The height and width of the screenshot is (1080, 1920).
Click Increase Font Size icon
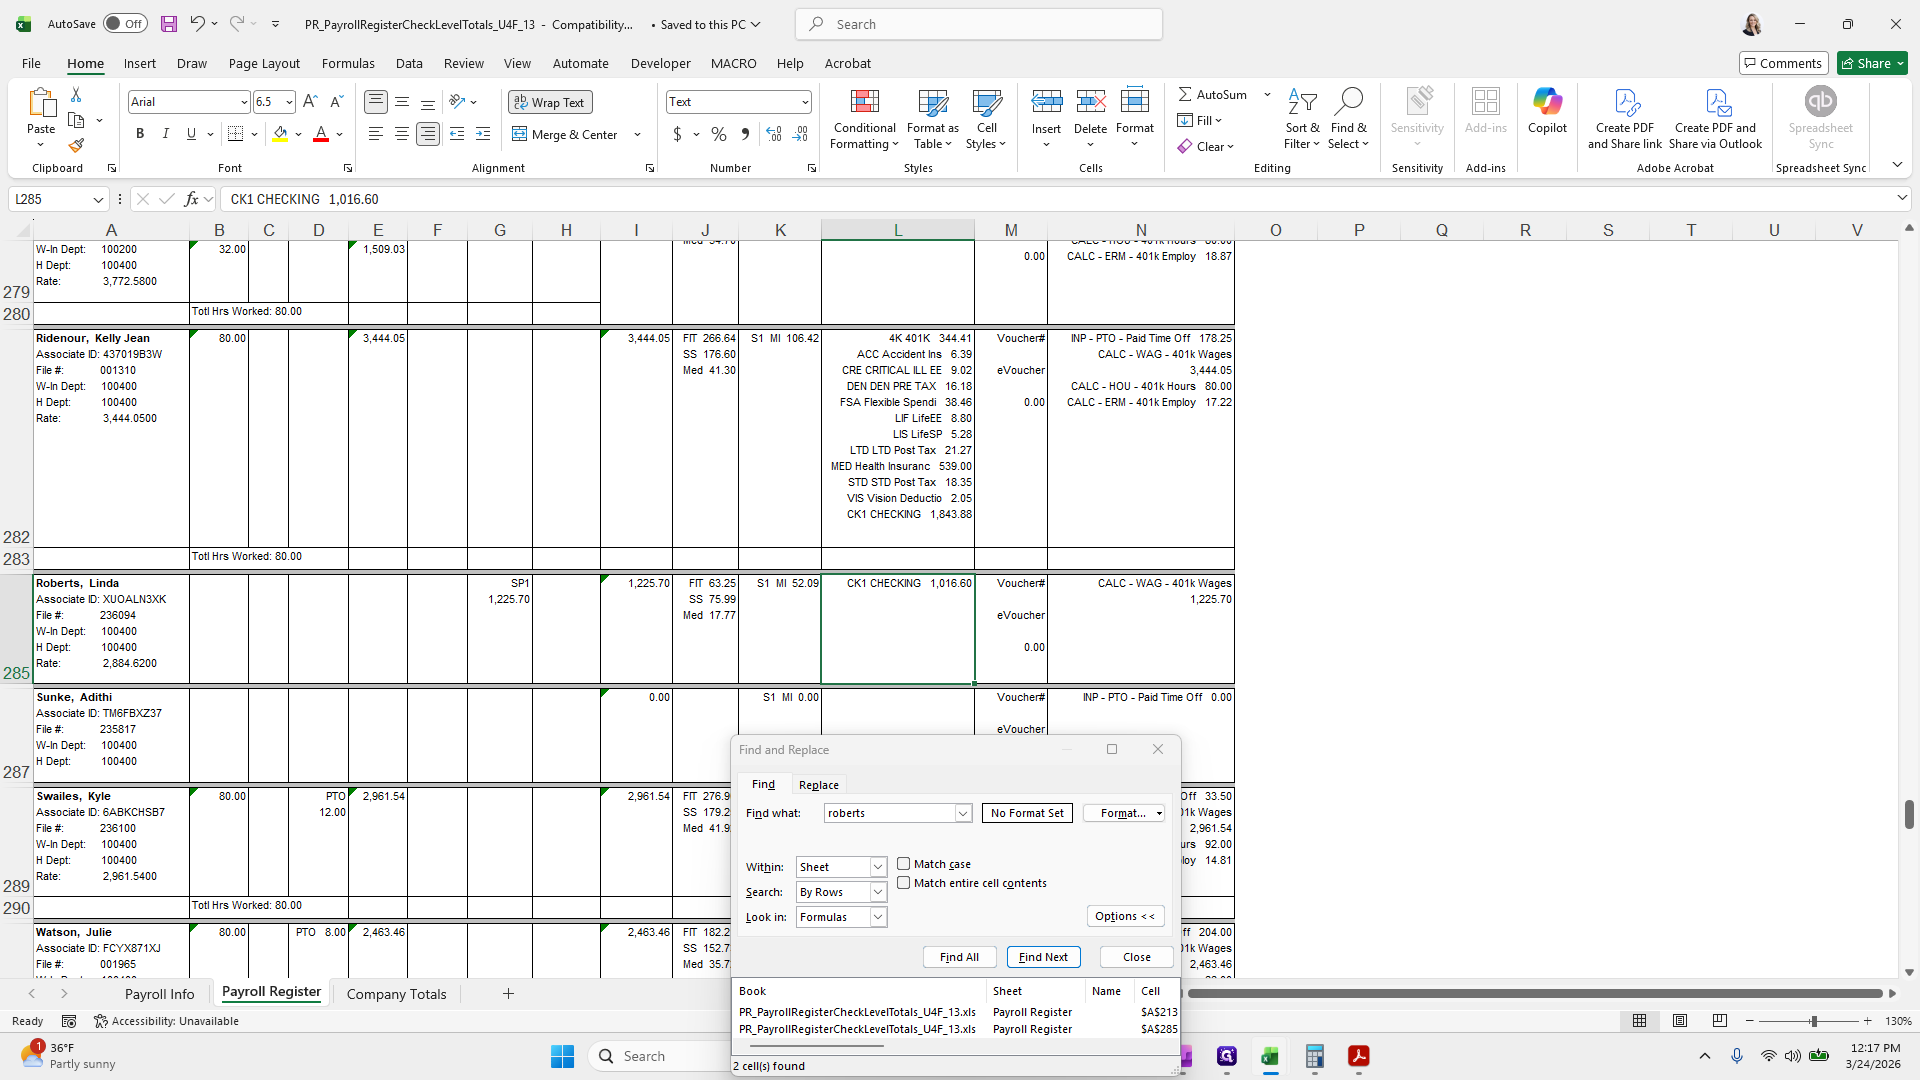310,102
